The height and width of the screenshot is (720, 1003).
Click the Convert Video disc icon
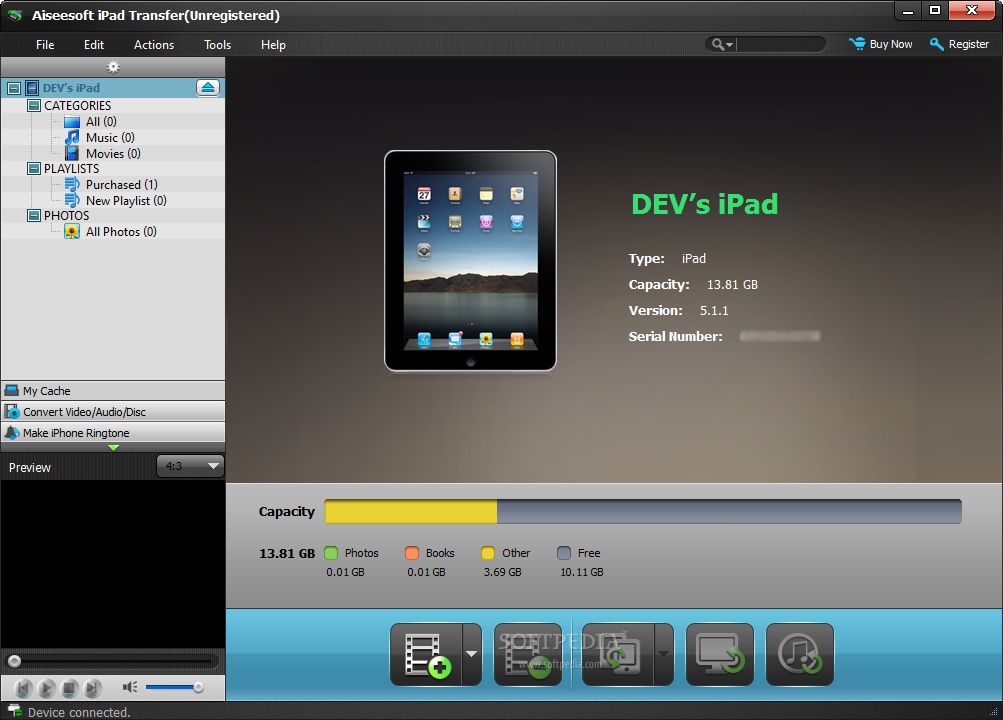pyautogui.click(x=12, y=411)
